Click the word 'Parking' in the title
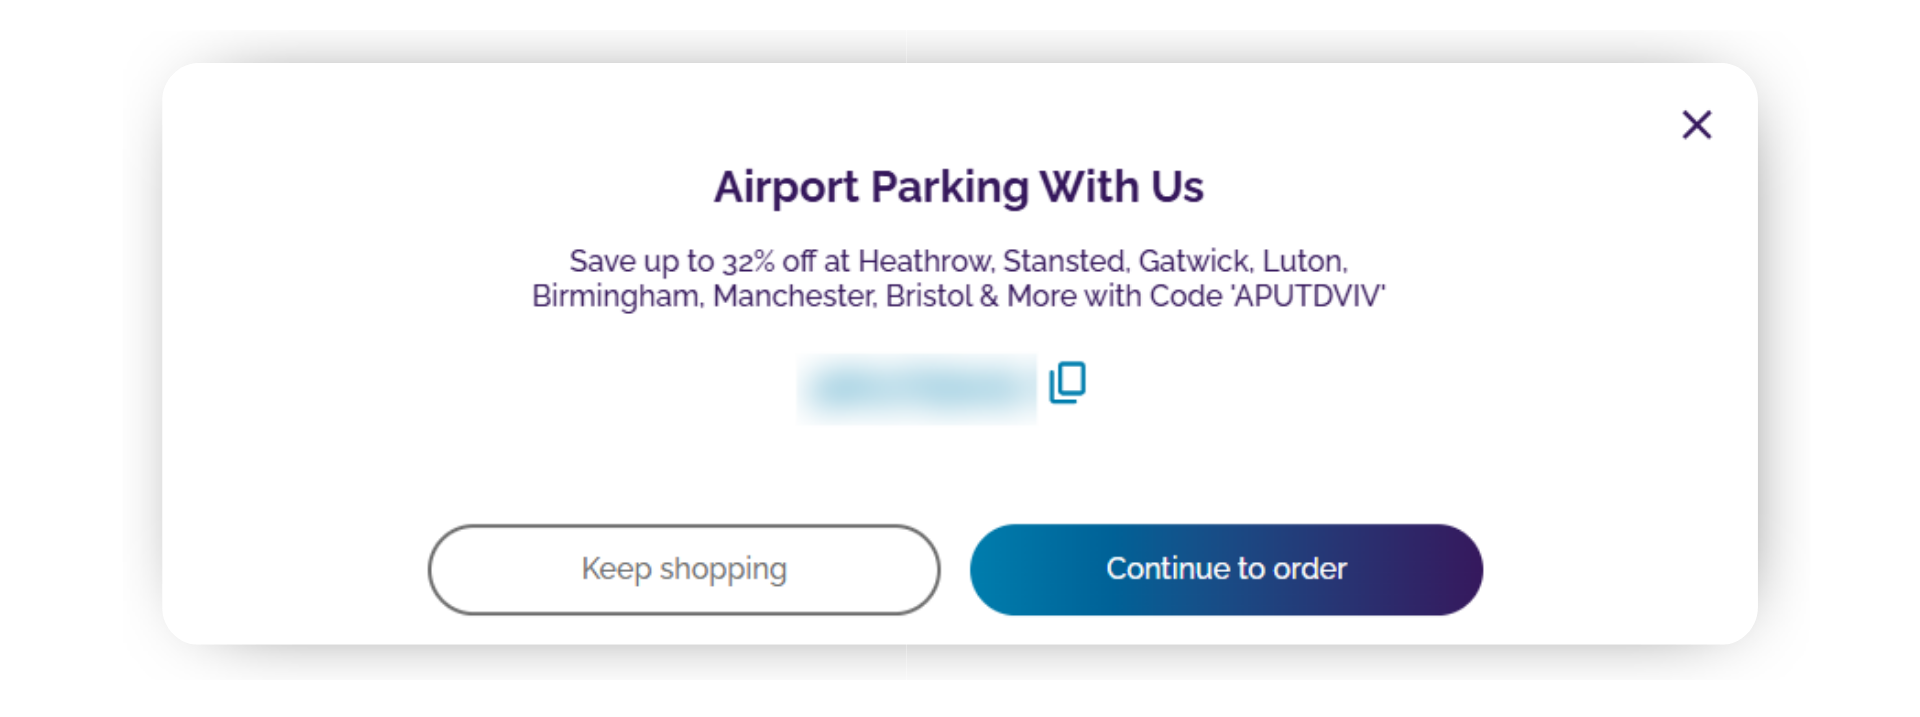The height and width of the screenshot is (717, 1920). click(x=949, y=187)
